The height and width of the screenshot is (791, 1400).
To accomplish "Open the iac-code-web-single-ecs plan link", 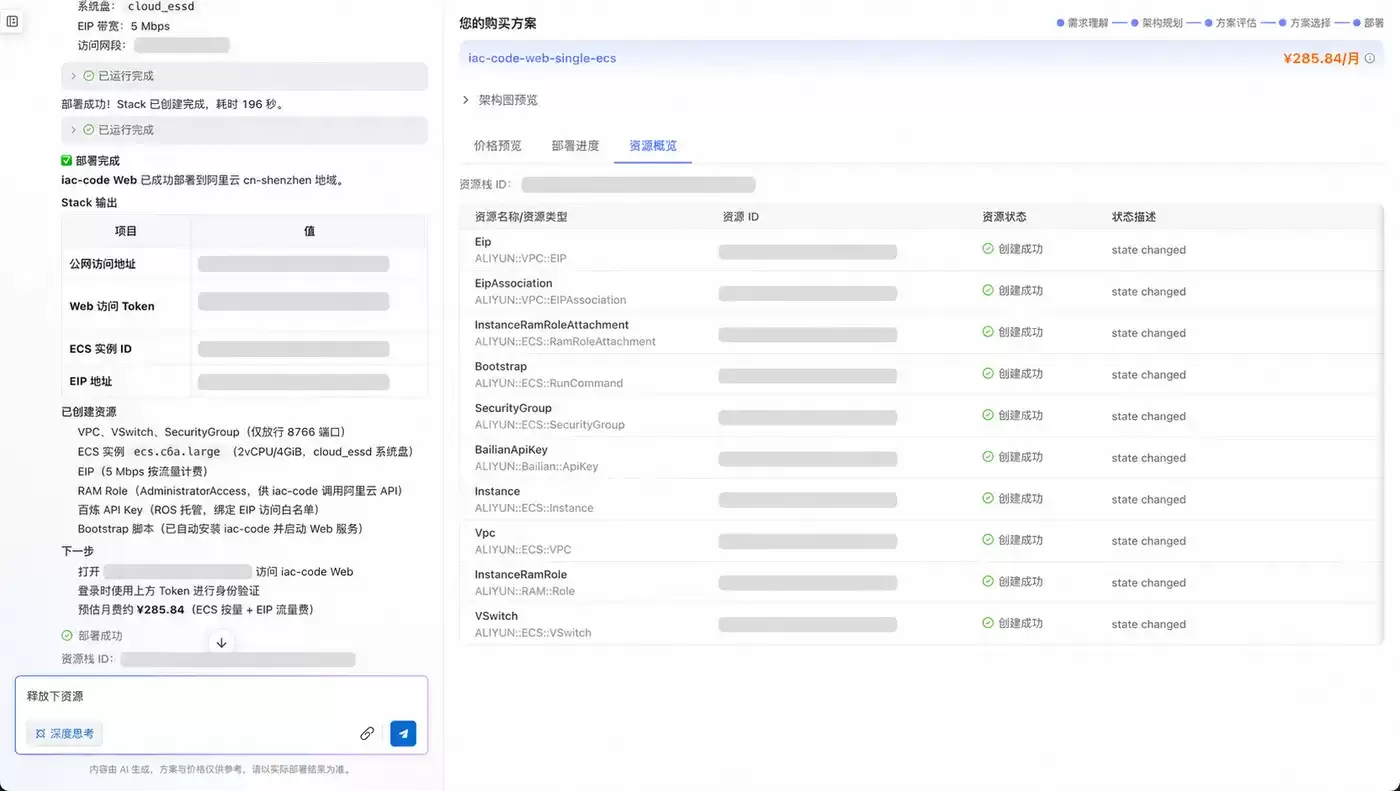I will [x=542, y=58].
